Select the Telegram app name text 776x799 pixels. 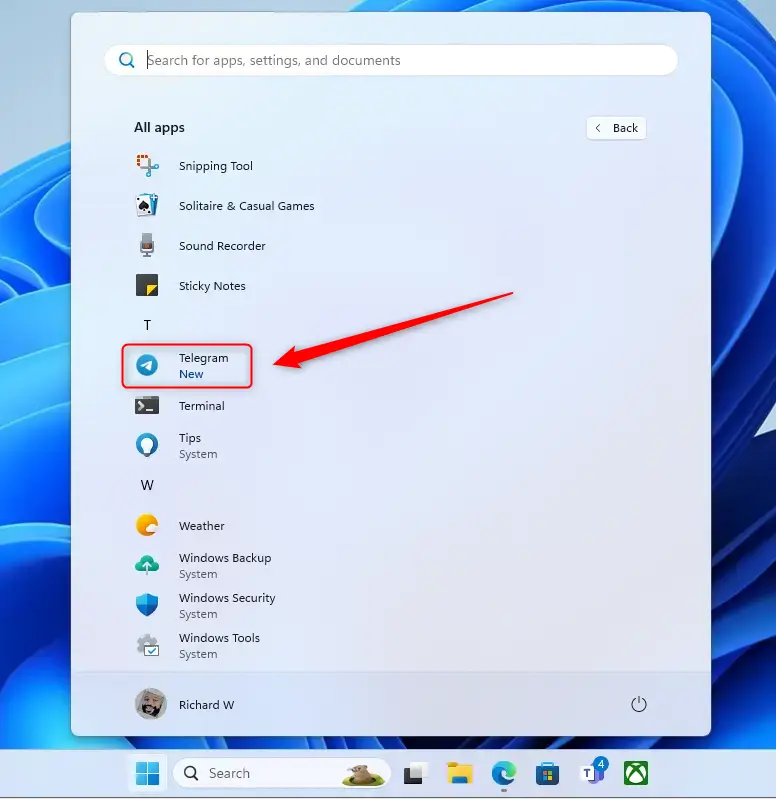click(x=203, y=358)
